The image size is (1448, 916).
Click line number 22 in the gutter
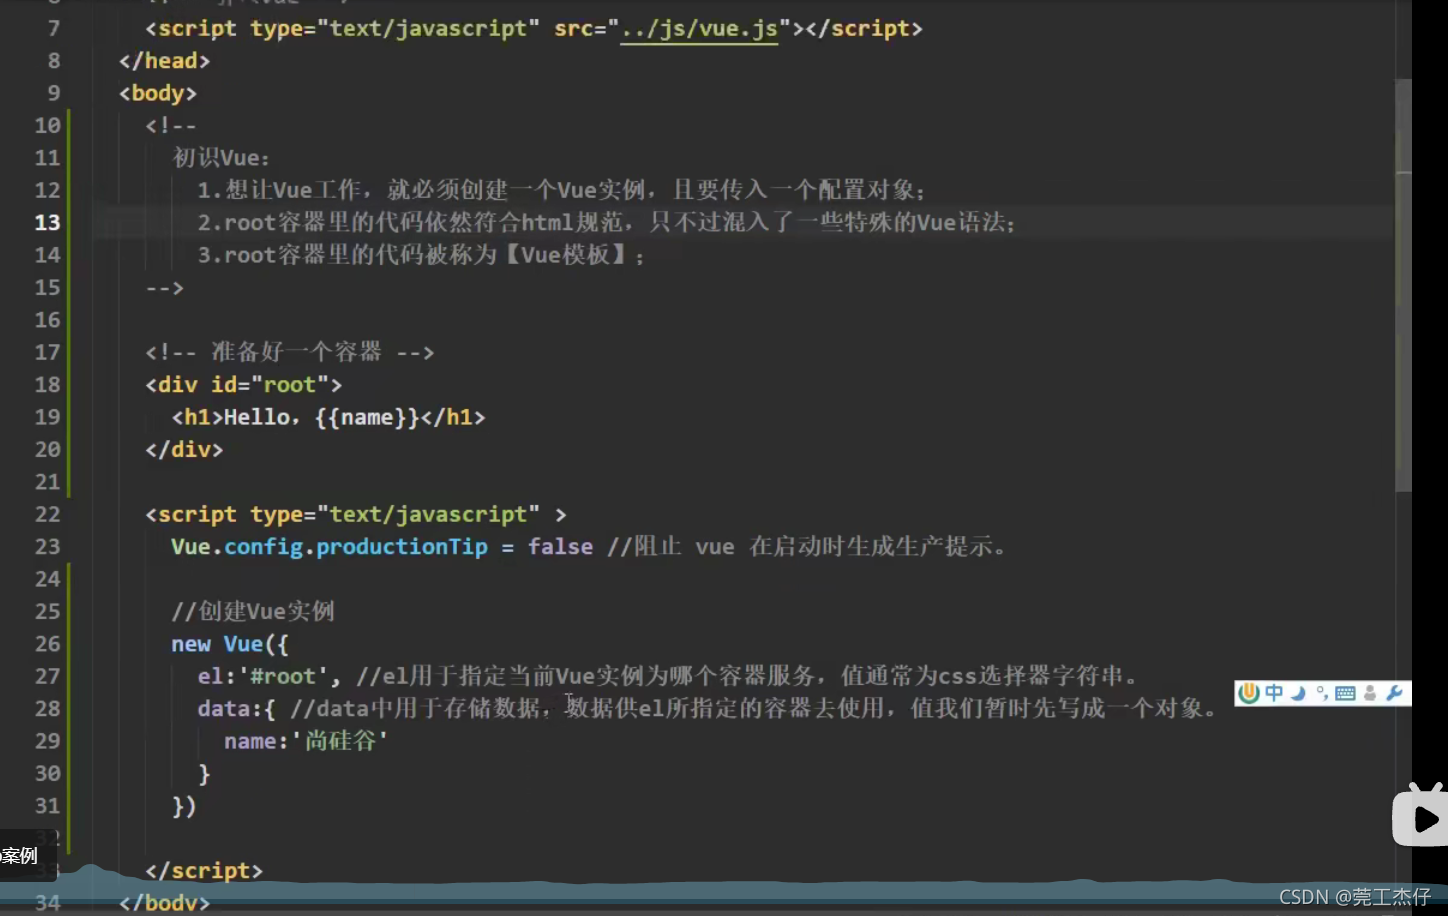coord(47,514)
